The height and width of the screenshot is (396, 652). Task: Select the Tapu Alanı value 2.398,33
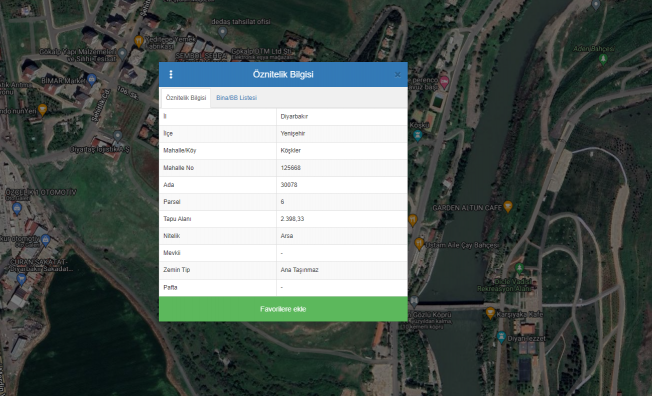point(292,219)
